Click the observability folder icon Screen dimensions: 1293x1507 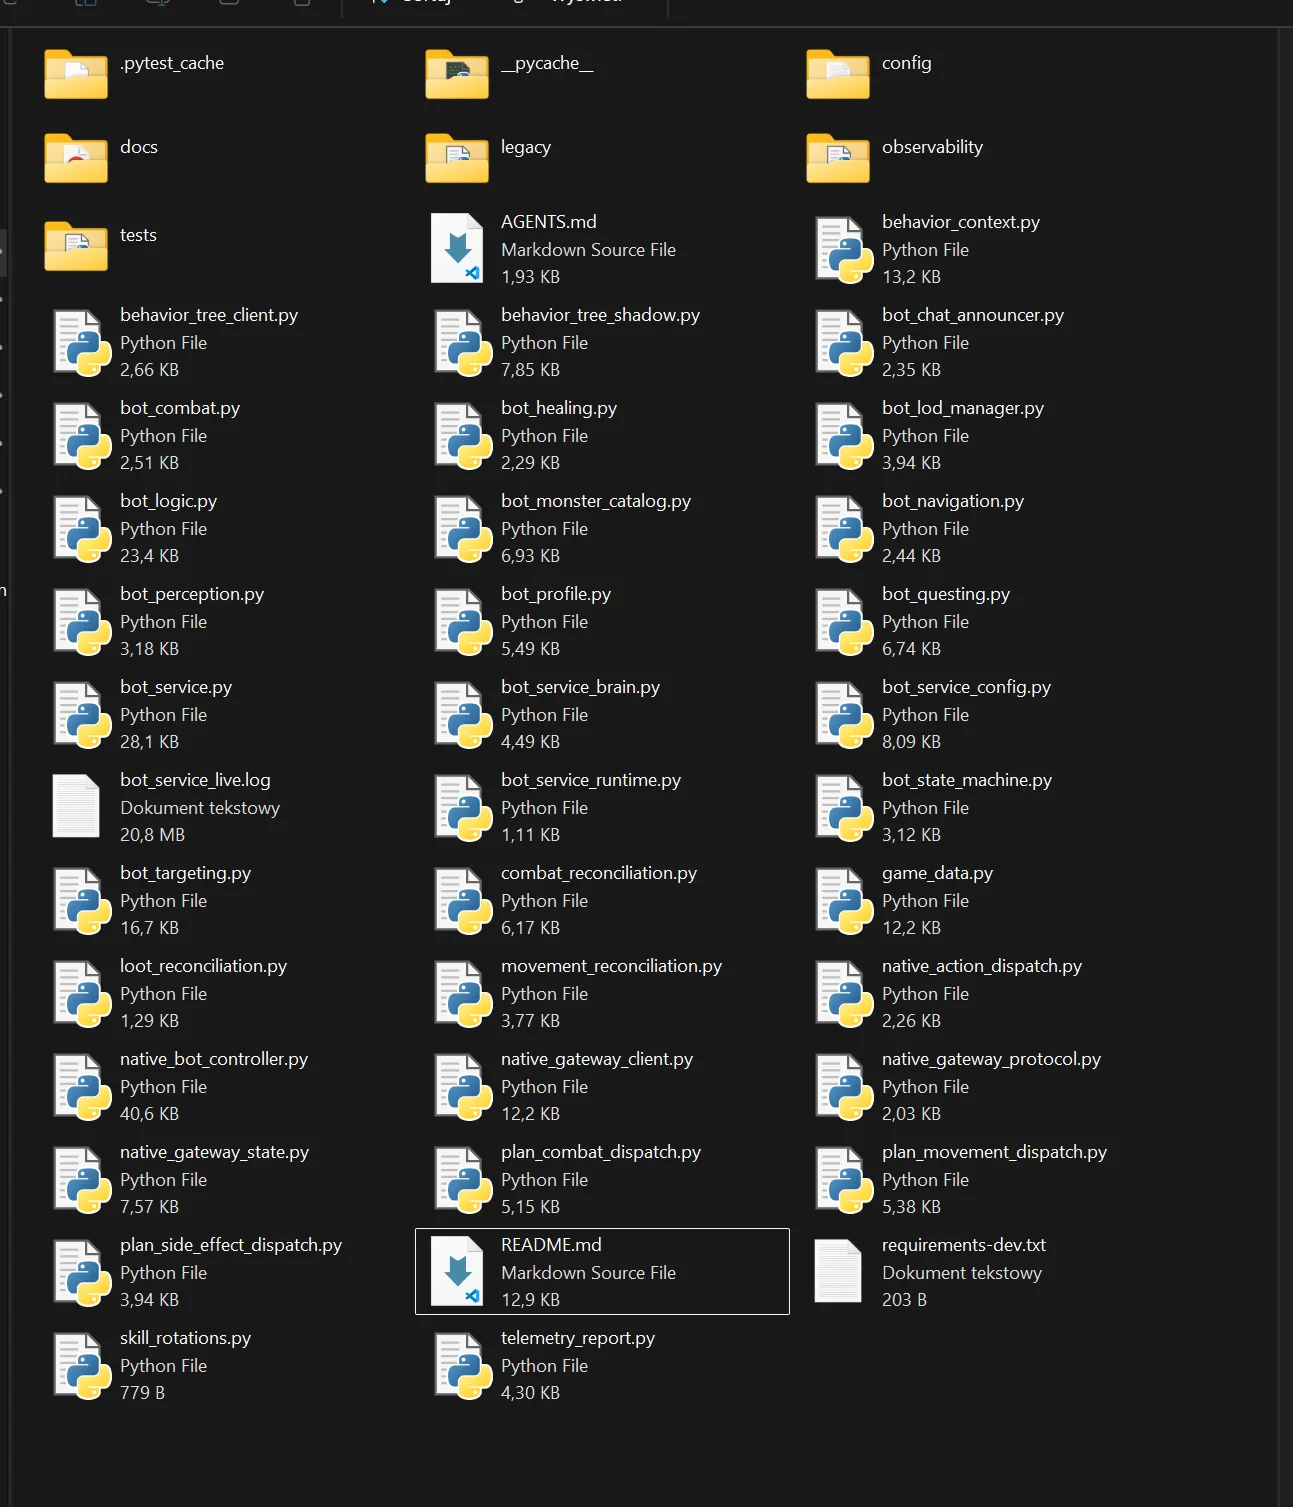point(838,158)
